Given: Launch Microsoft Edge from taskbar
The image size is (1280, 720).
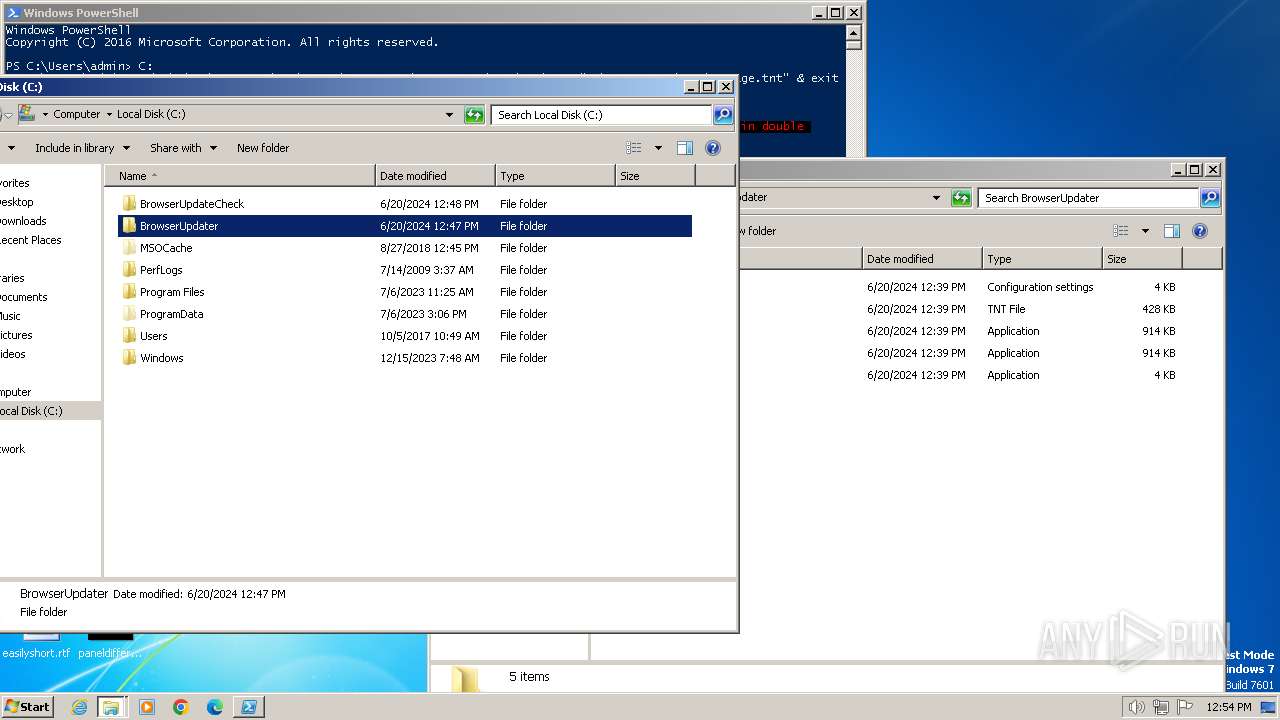Looking at the screenshot, I should click(215, 707).
